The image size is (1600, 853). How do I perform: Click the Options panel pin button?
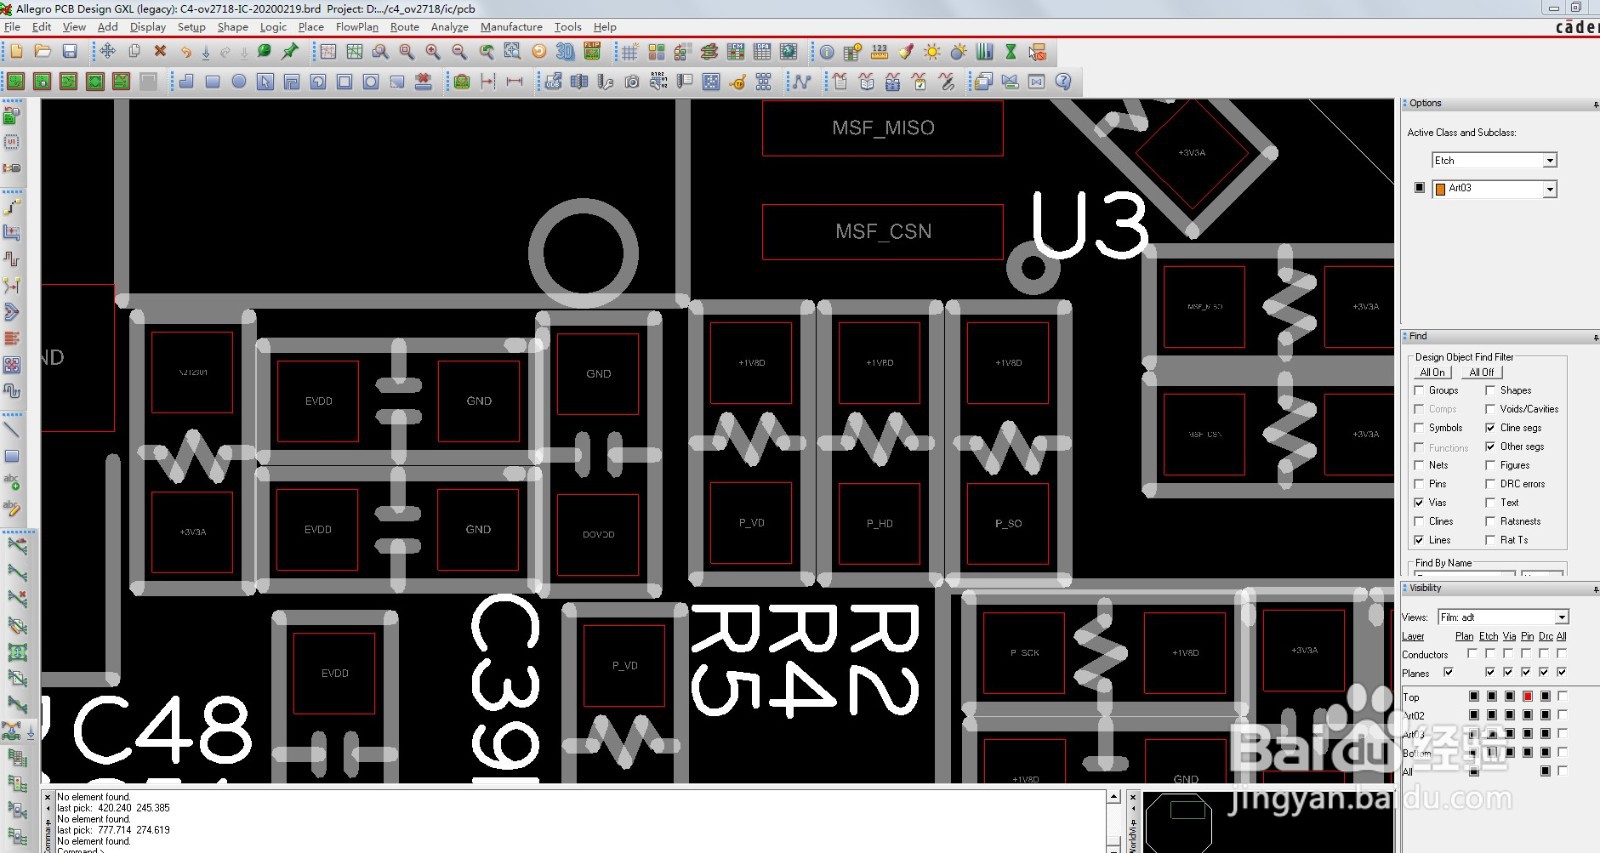pyautogui.click(x=1595, y=104)
